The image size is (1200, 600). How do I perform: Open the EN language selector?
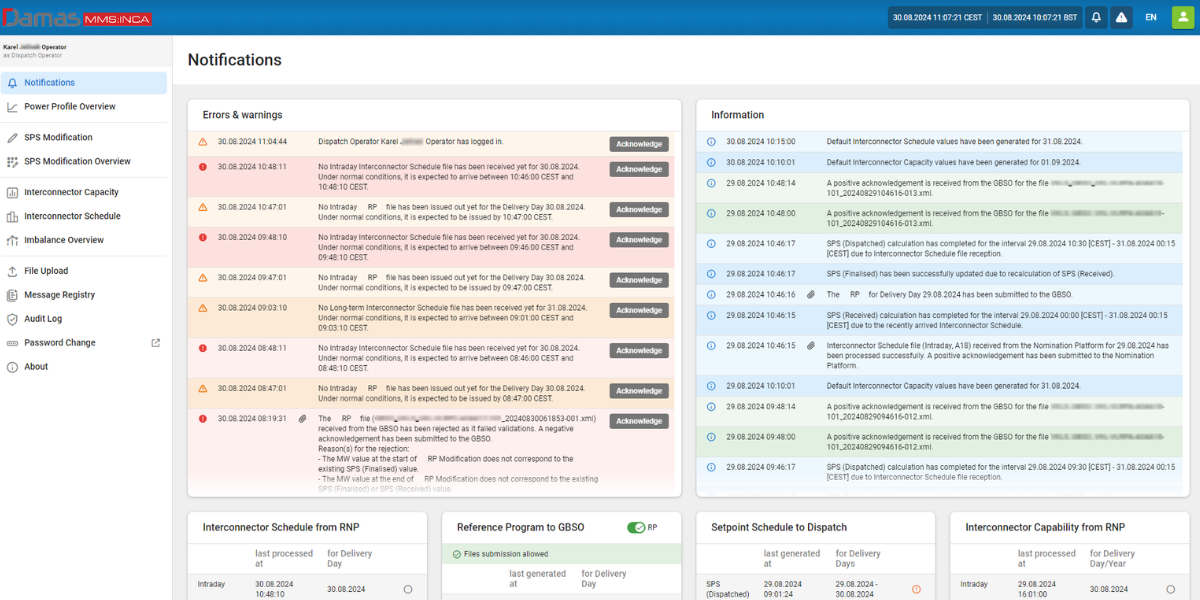[x=1151, y=18]
